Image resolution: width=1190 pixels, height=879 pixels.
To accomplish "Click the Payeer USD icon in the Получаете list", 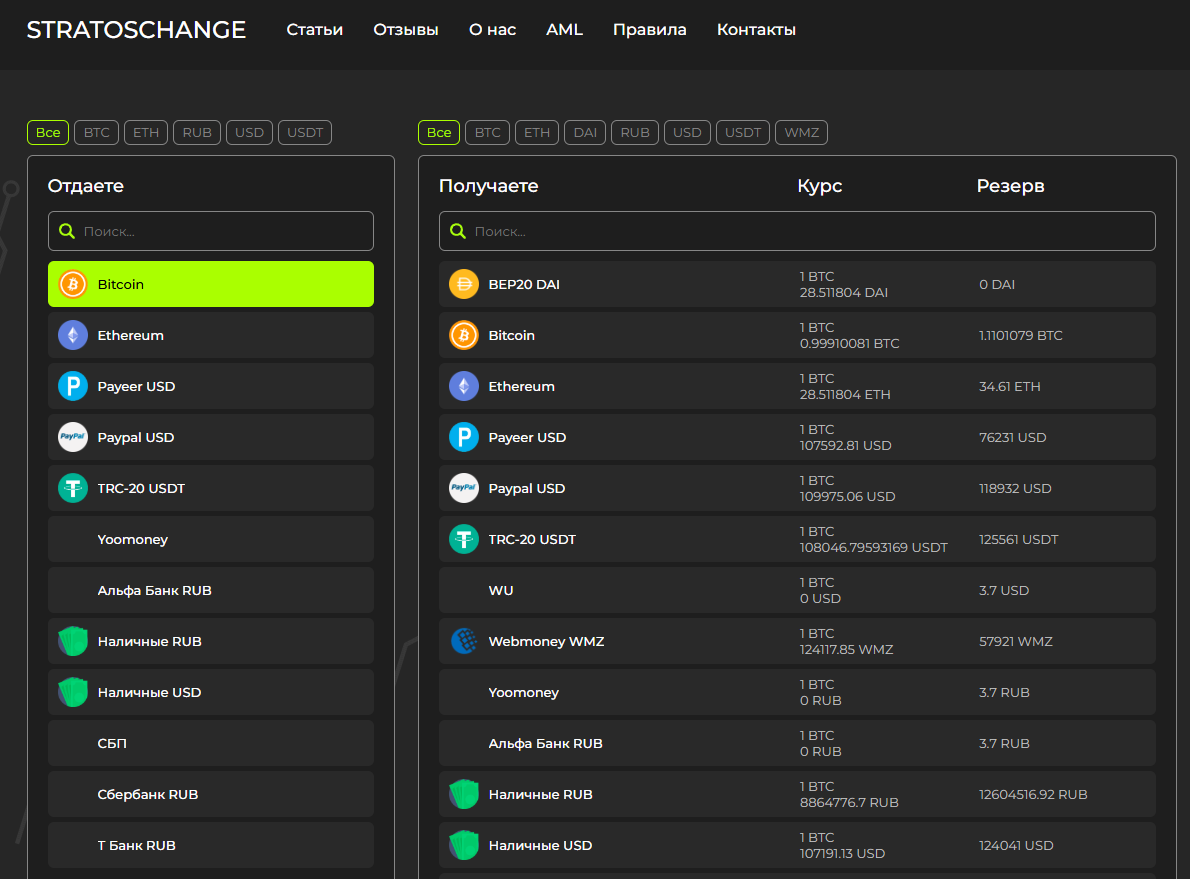I will click(x=464, y=437).
